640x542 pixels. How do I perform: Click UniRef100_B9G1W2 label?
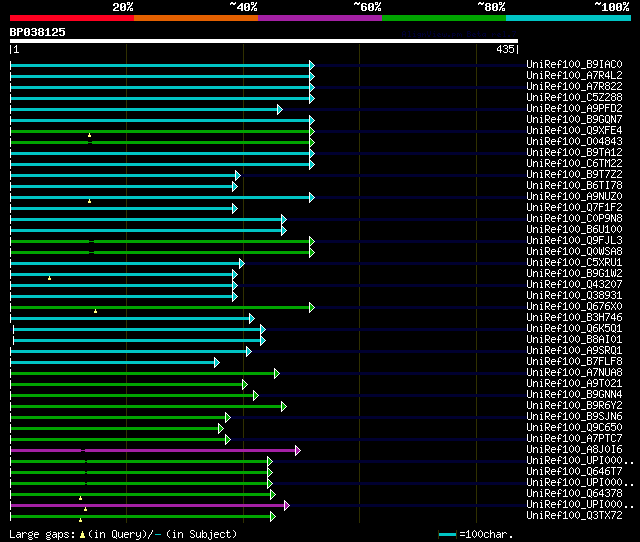(574, 274)
